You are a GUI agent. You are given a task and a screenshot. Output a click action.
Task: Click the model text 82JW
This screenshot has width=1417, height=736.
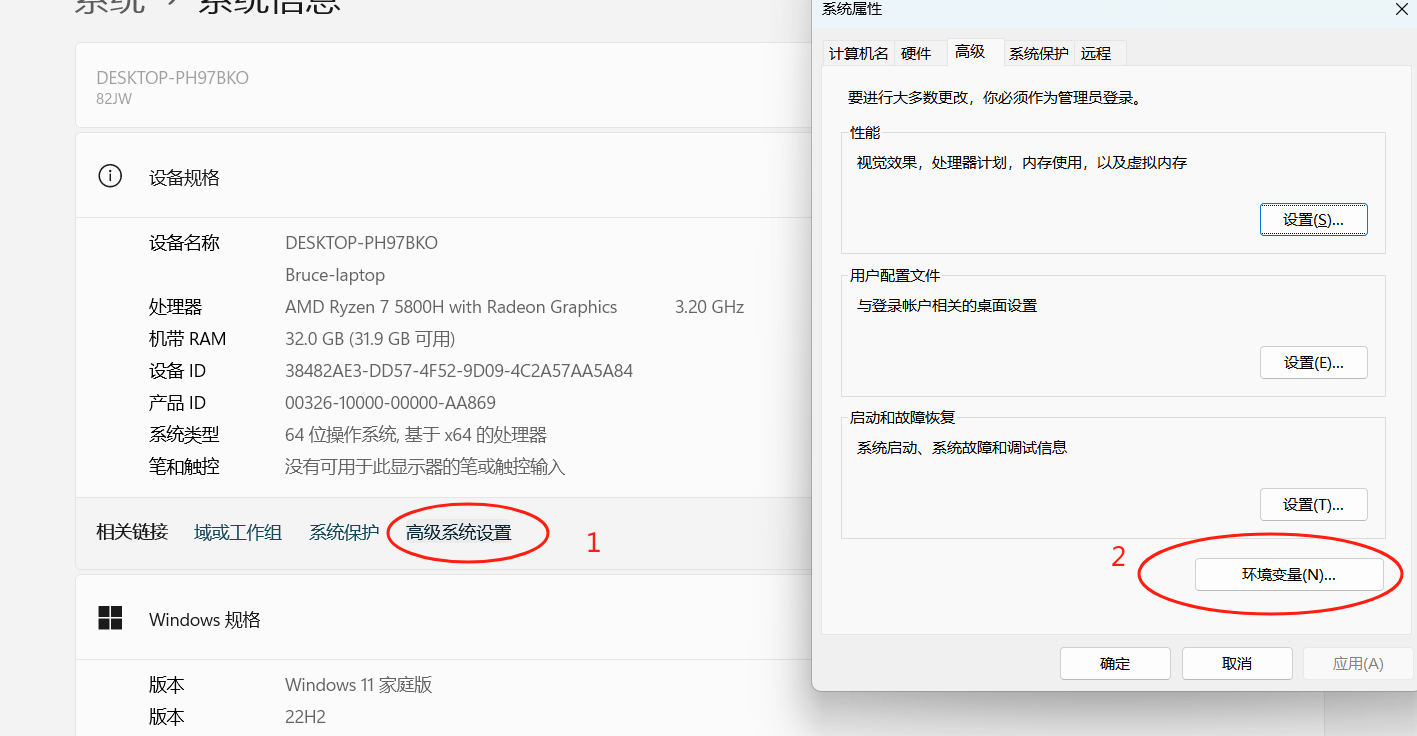tap(114, 99)
